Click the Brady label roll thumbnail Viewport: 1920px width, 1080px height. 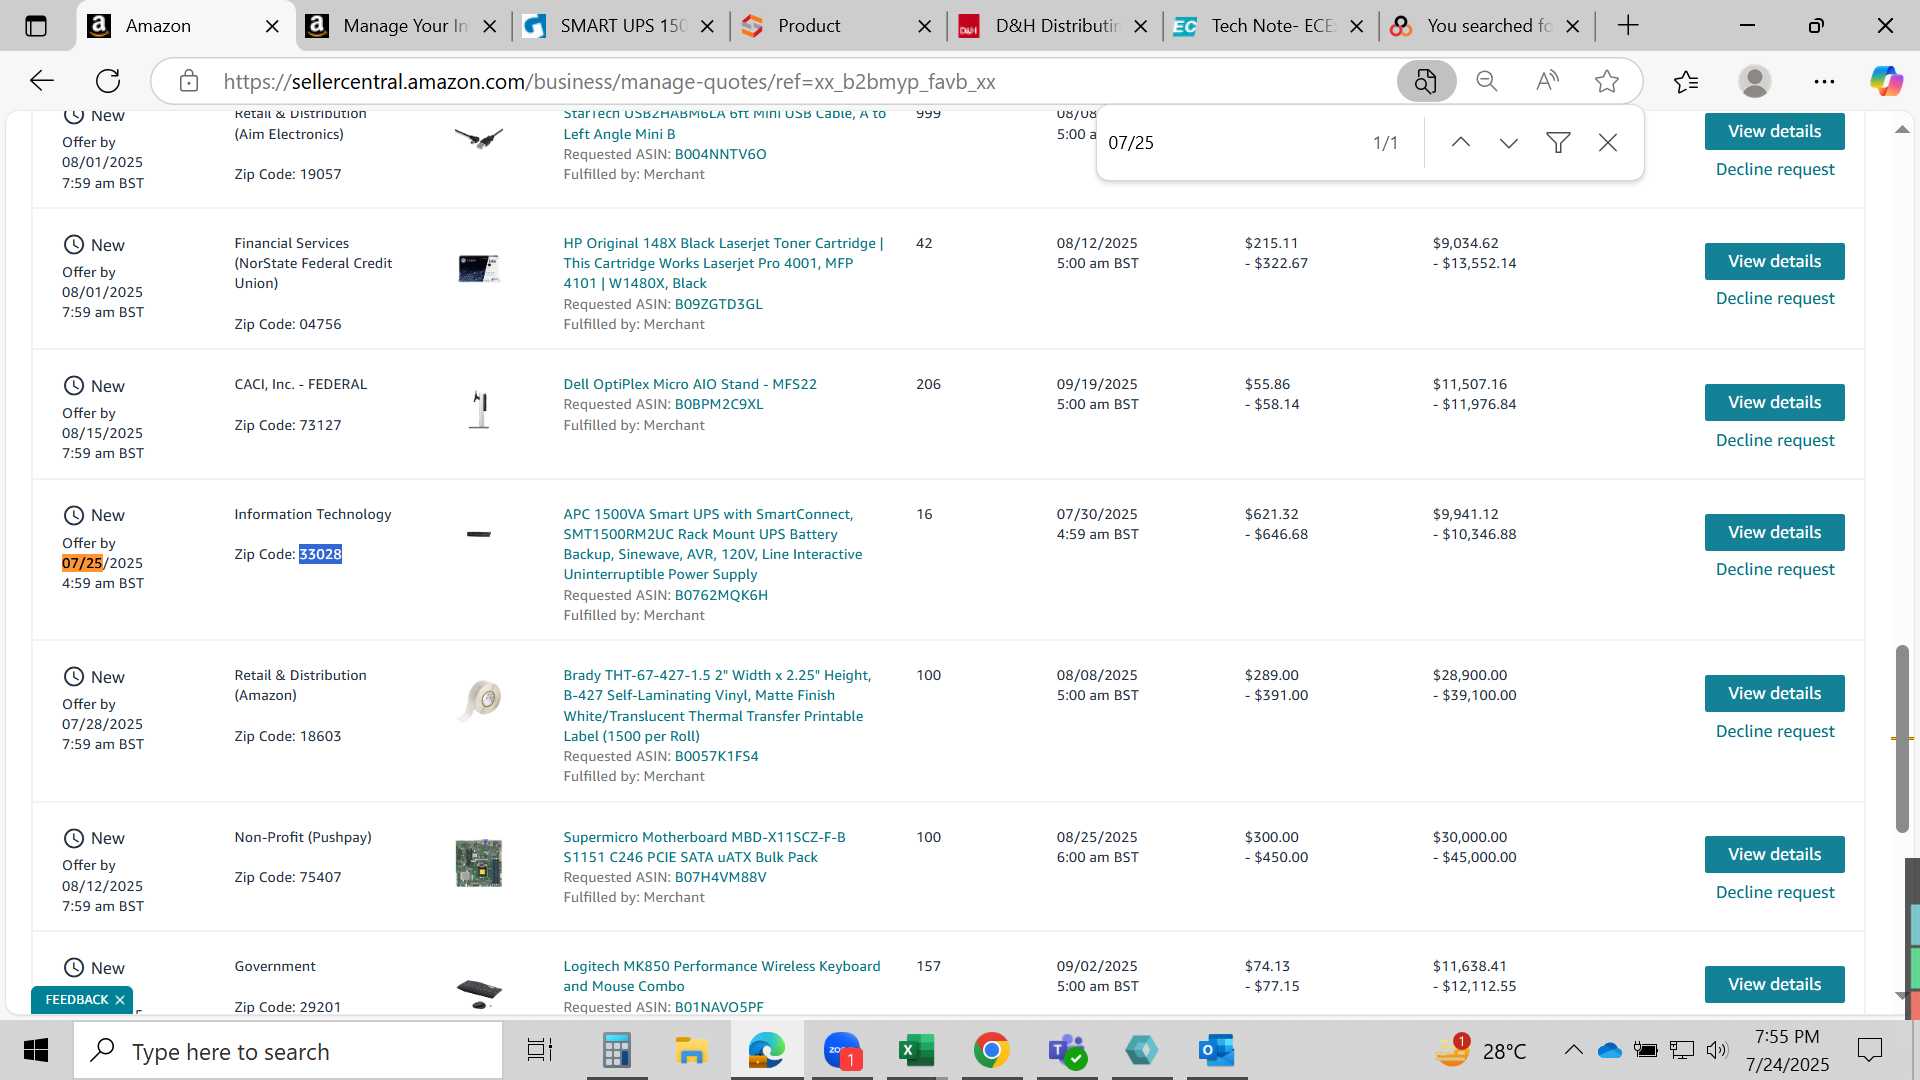(x=479, y=700)
